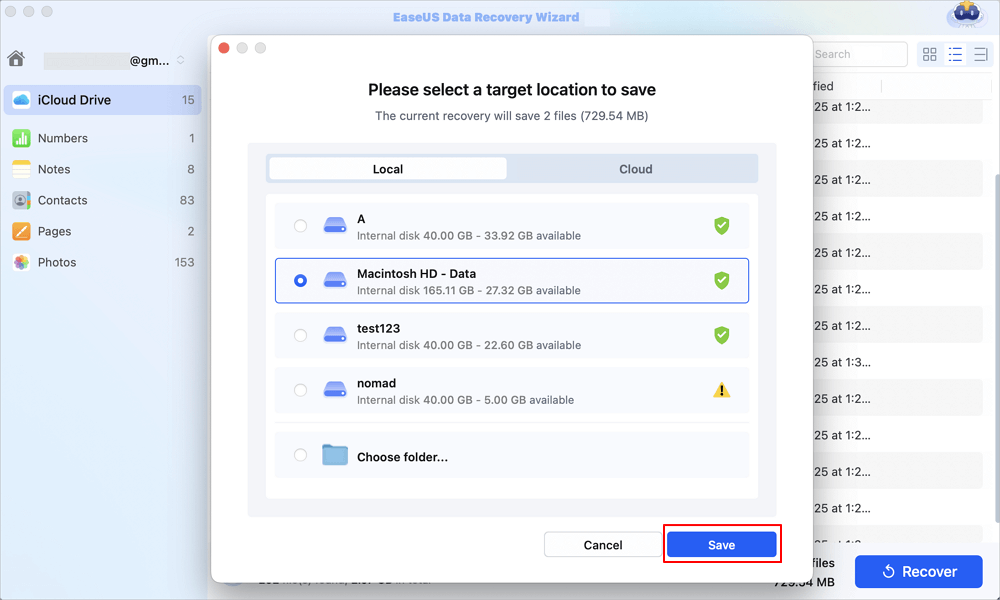Click the nomad drive icon
This screenshot has width=1000, height=600.
point(335,390)
